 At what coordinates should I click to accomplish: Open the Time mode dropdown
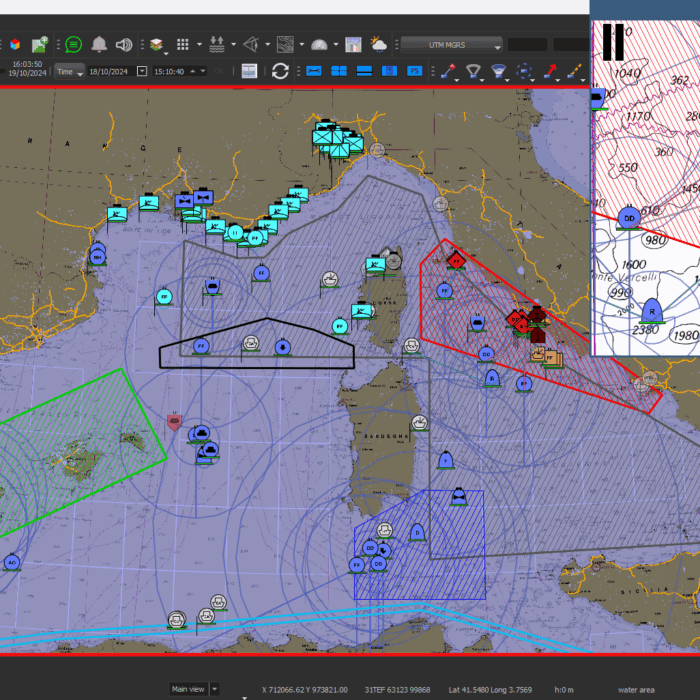[x=70, y=71]
